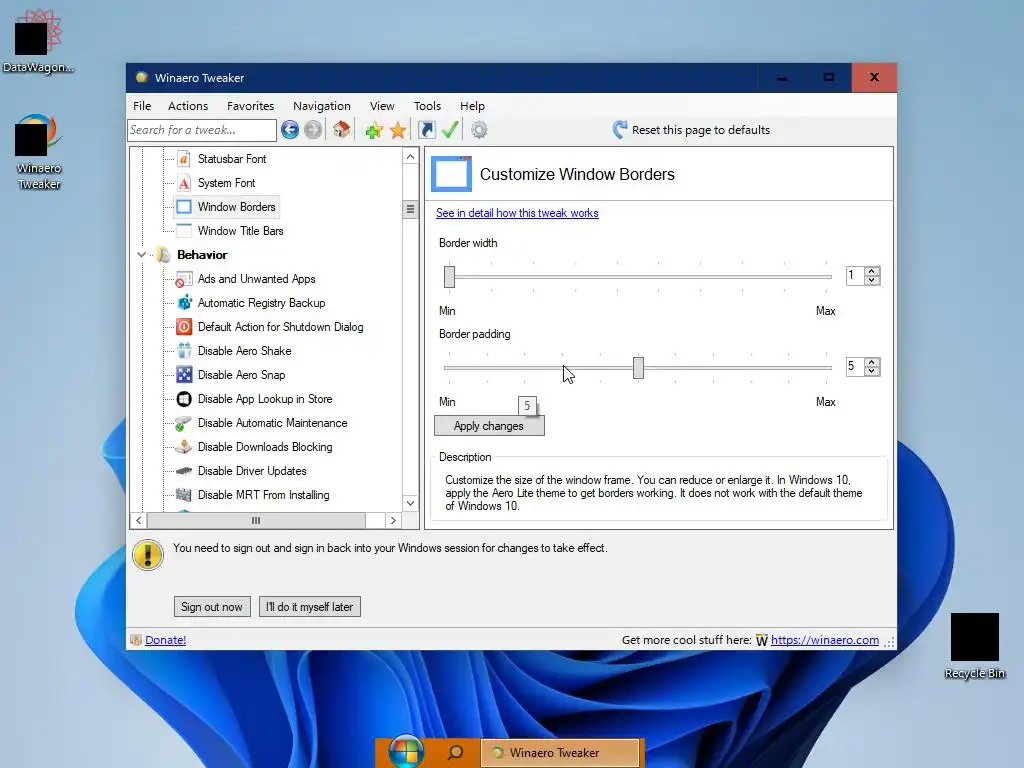Click the Border width value field
This screenshot has height=768, width=1024.
pos(854,276)
